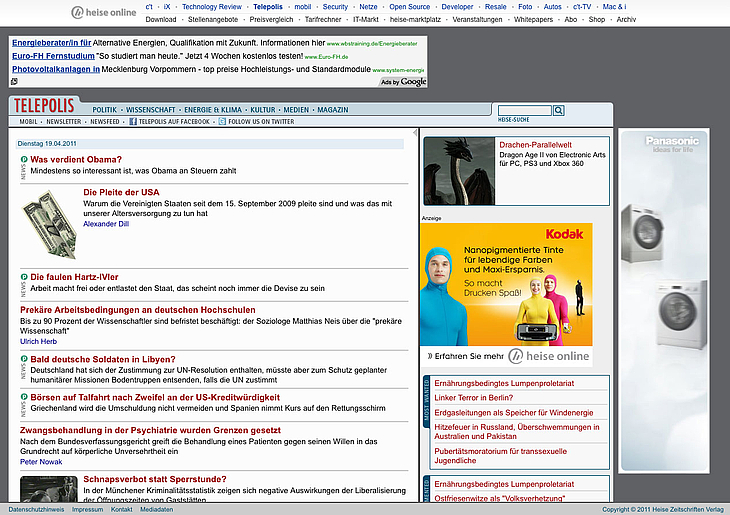Click the Panasonic washing machine banner
The image size is (730, 515).
click(664, 301)
